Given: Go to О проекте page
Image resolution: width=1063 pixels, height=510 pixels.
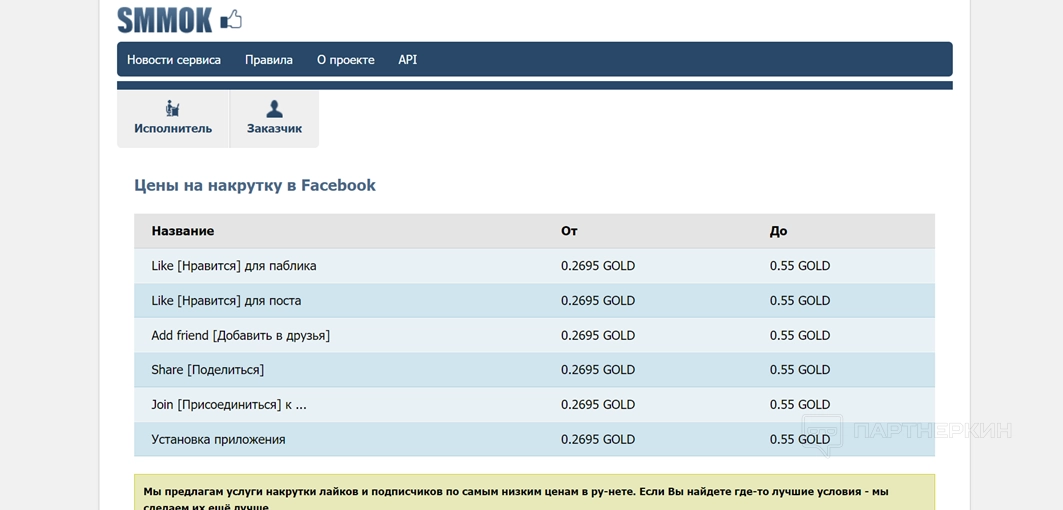Looking at the screenshot, I should (x=346, y=60).
